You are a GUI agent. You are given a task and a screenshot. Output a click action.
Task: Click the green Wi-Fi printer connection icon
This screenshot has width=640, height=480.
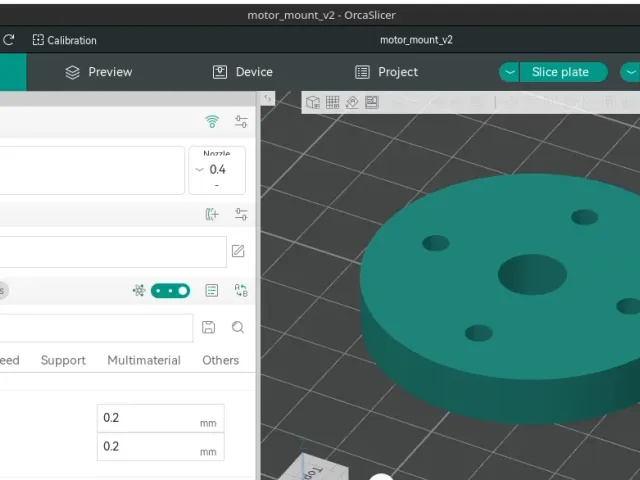(212, 122)
